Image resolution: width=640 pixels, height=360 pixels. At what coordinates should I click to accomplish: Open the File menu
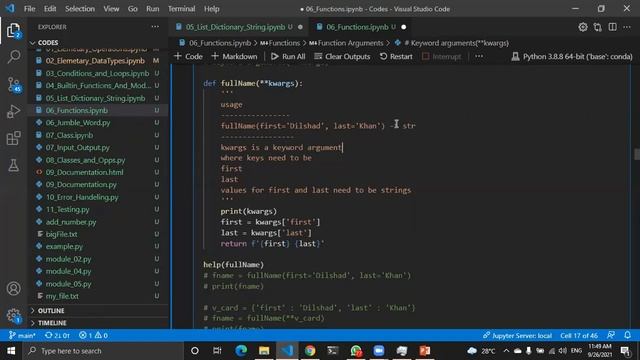click(x=29, y=9)
